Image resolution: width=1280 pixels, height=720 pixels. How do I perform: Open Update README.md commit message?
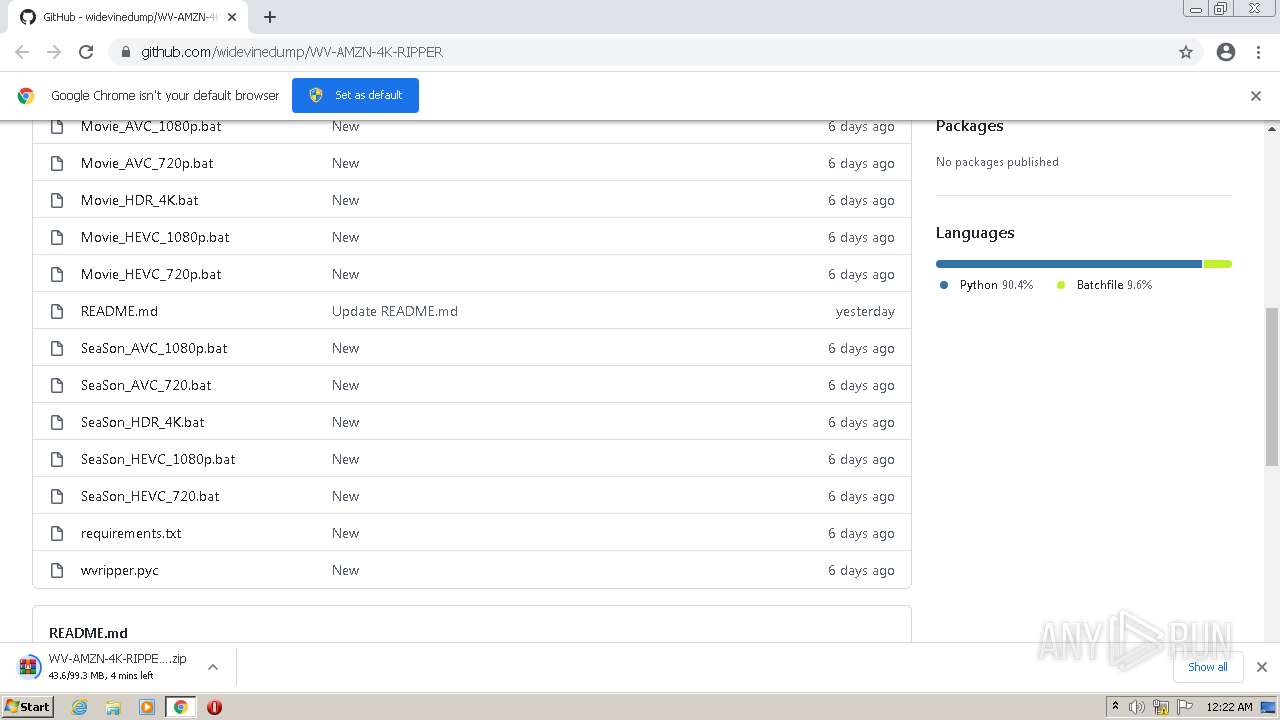tap(395, 311)
